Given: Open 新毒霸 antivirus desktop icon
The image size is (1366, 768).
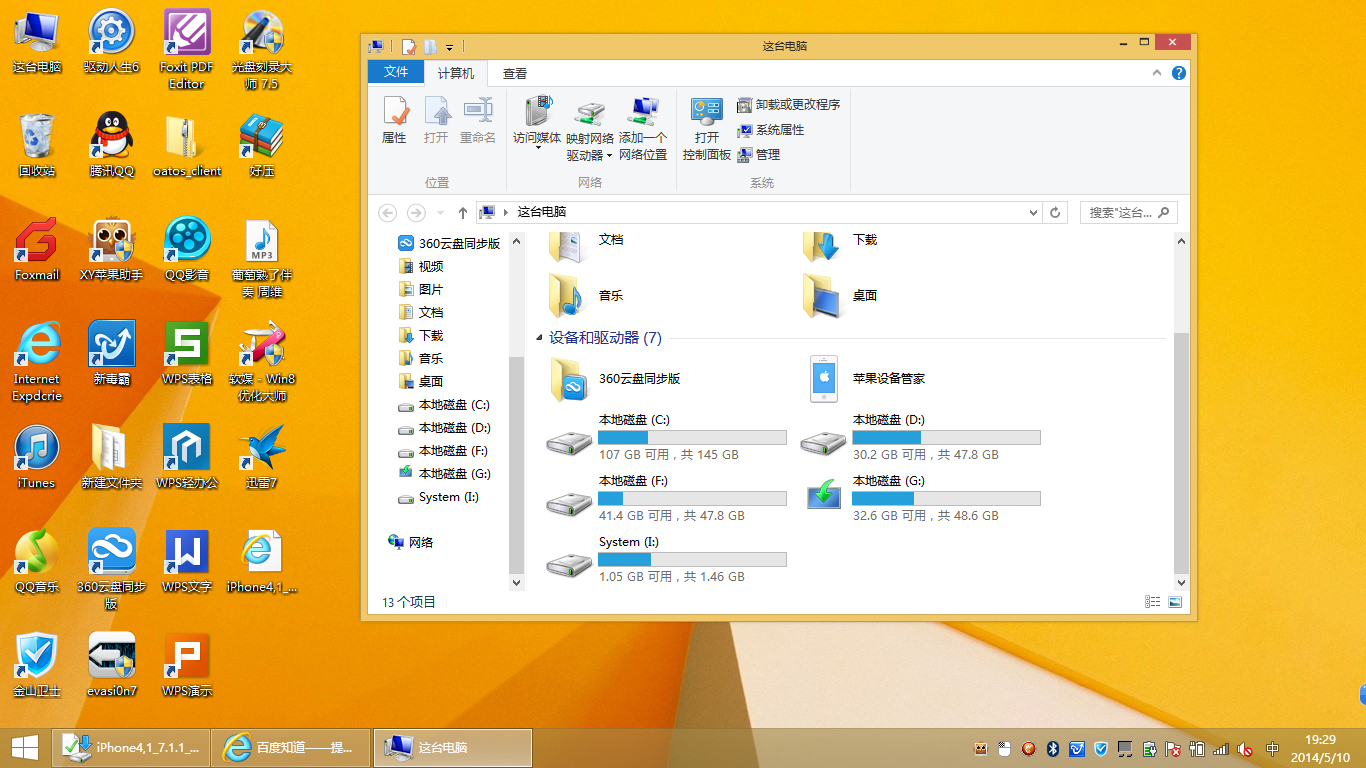Looking at the screenshot, I should point(111,345).
